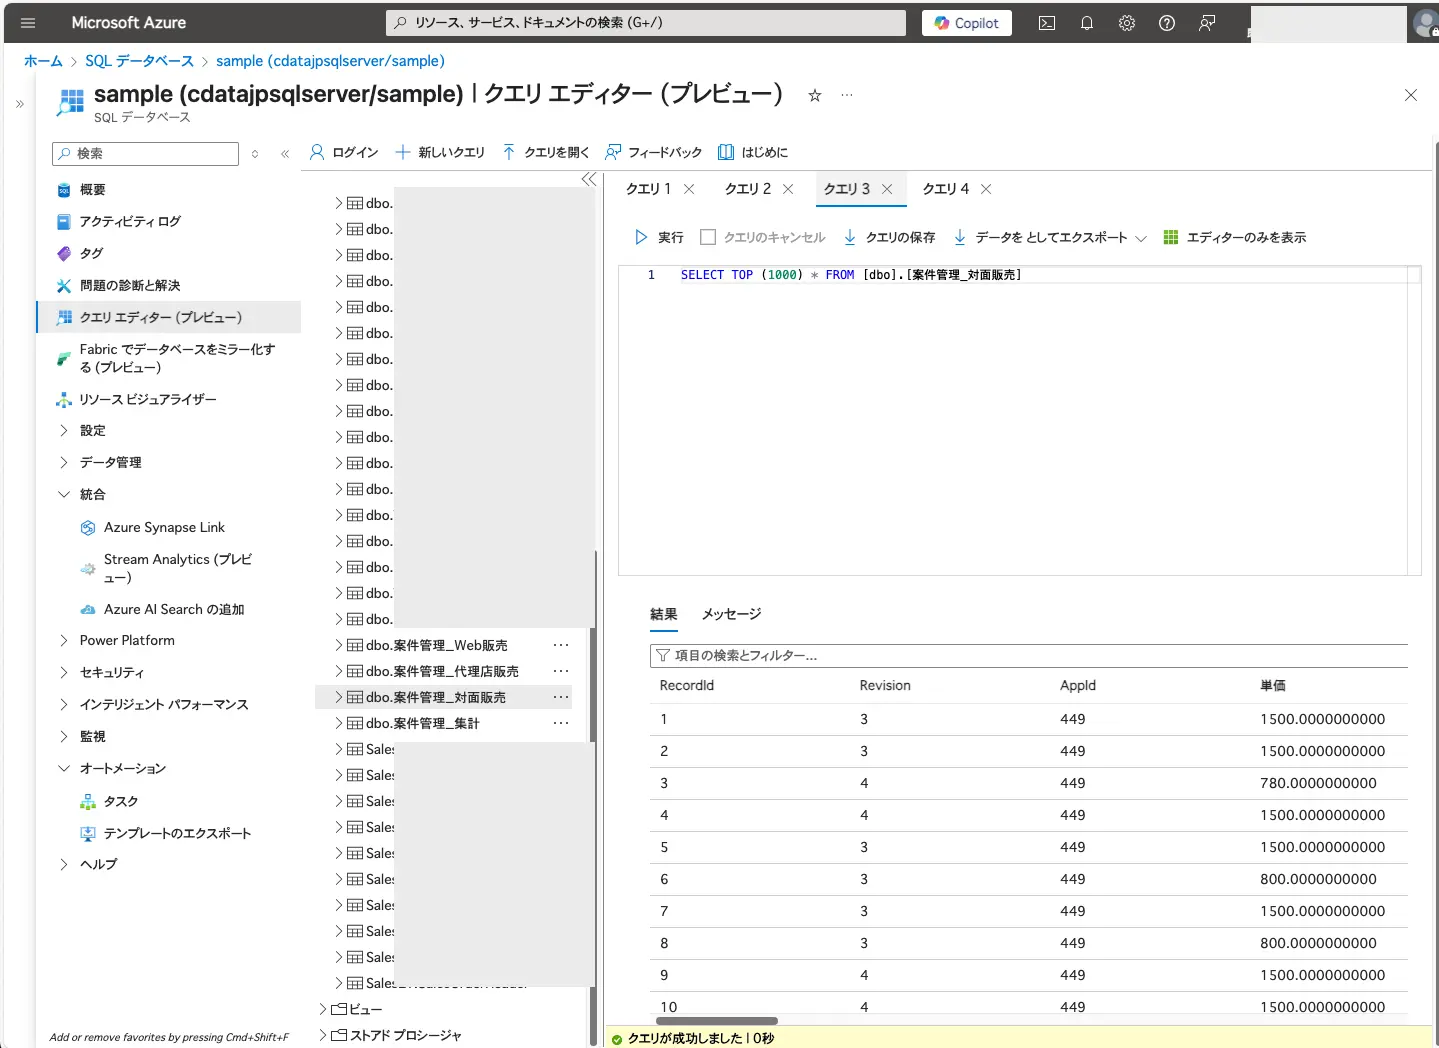Image resolution: width=1439 pixels, height=1048 pixels.
Task: Favorite this page with the star icon
Action: pos(815,95)
